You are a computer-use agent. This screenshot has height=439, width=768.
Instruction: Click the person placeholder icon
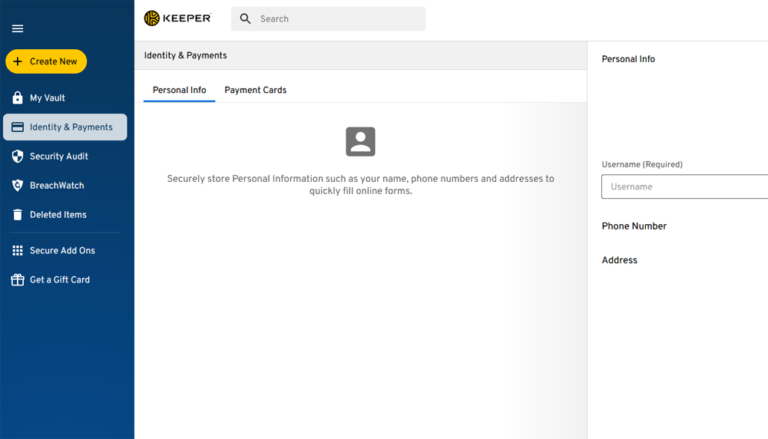360,141
